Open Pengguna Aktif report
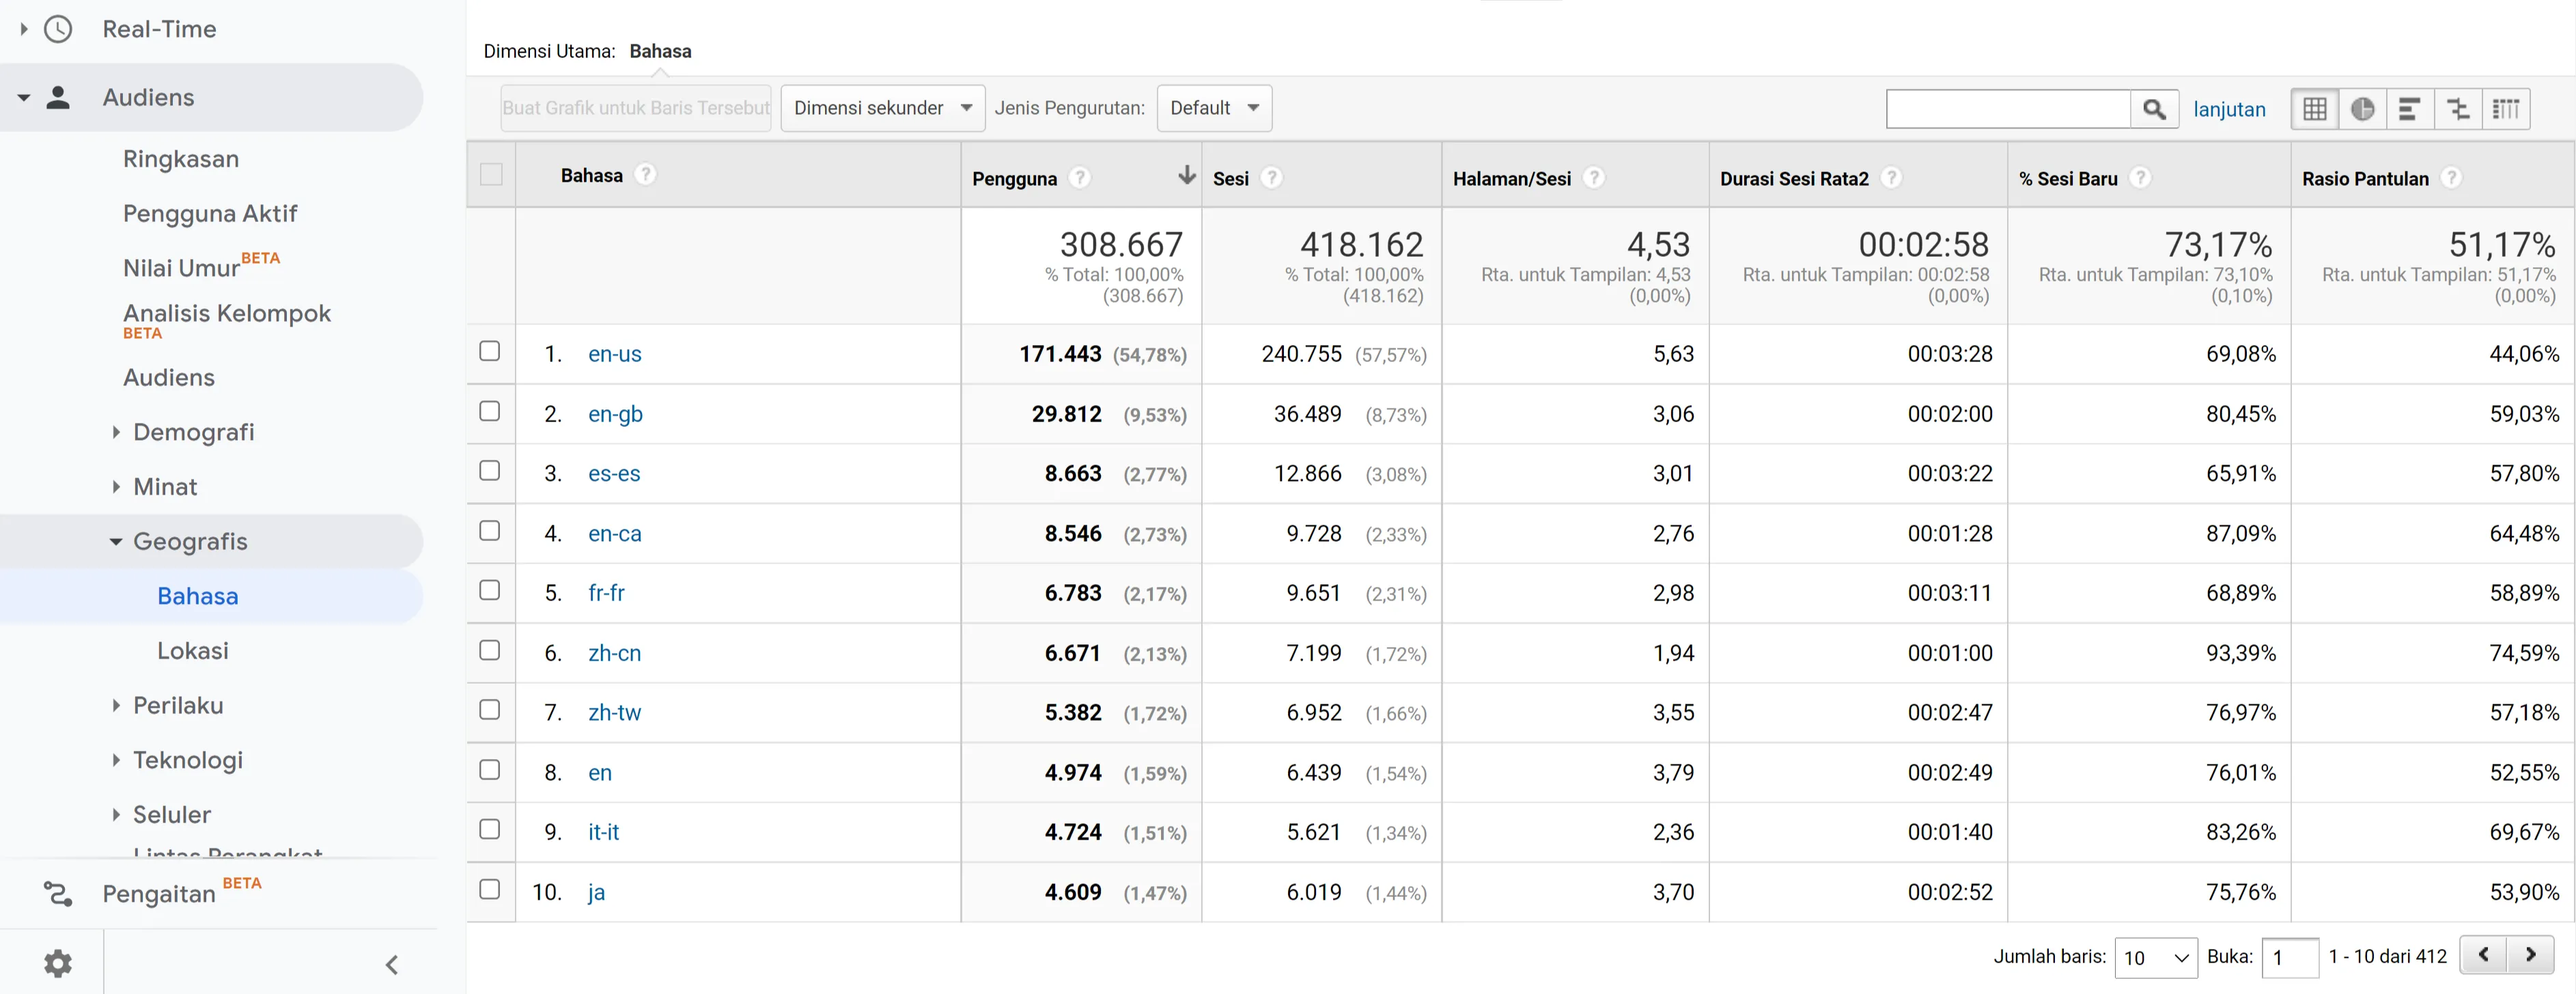This screenshot has width=2576, height=994. pos(210,213)
